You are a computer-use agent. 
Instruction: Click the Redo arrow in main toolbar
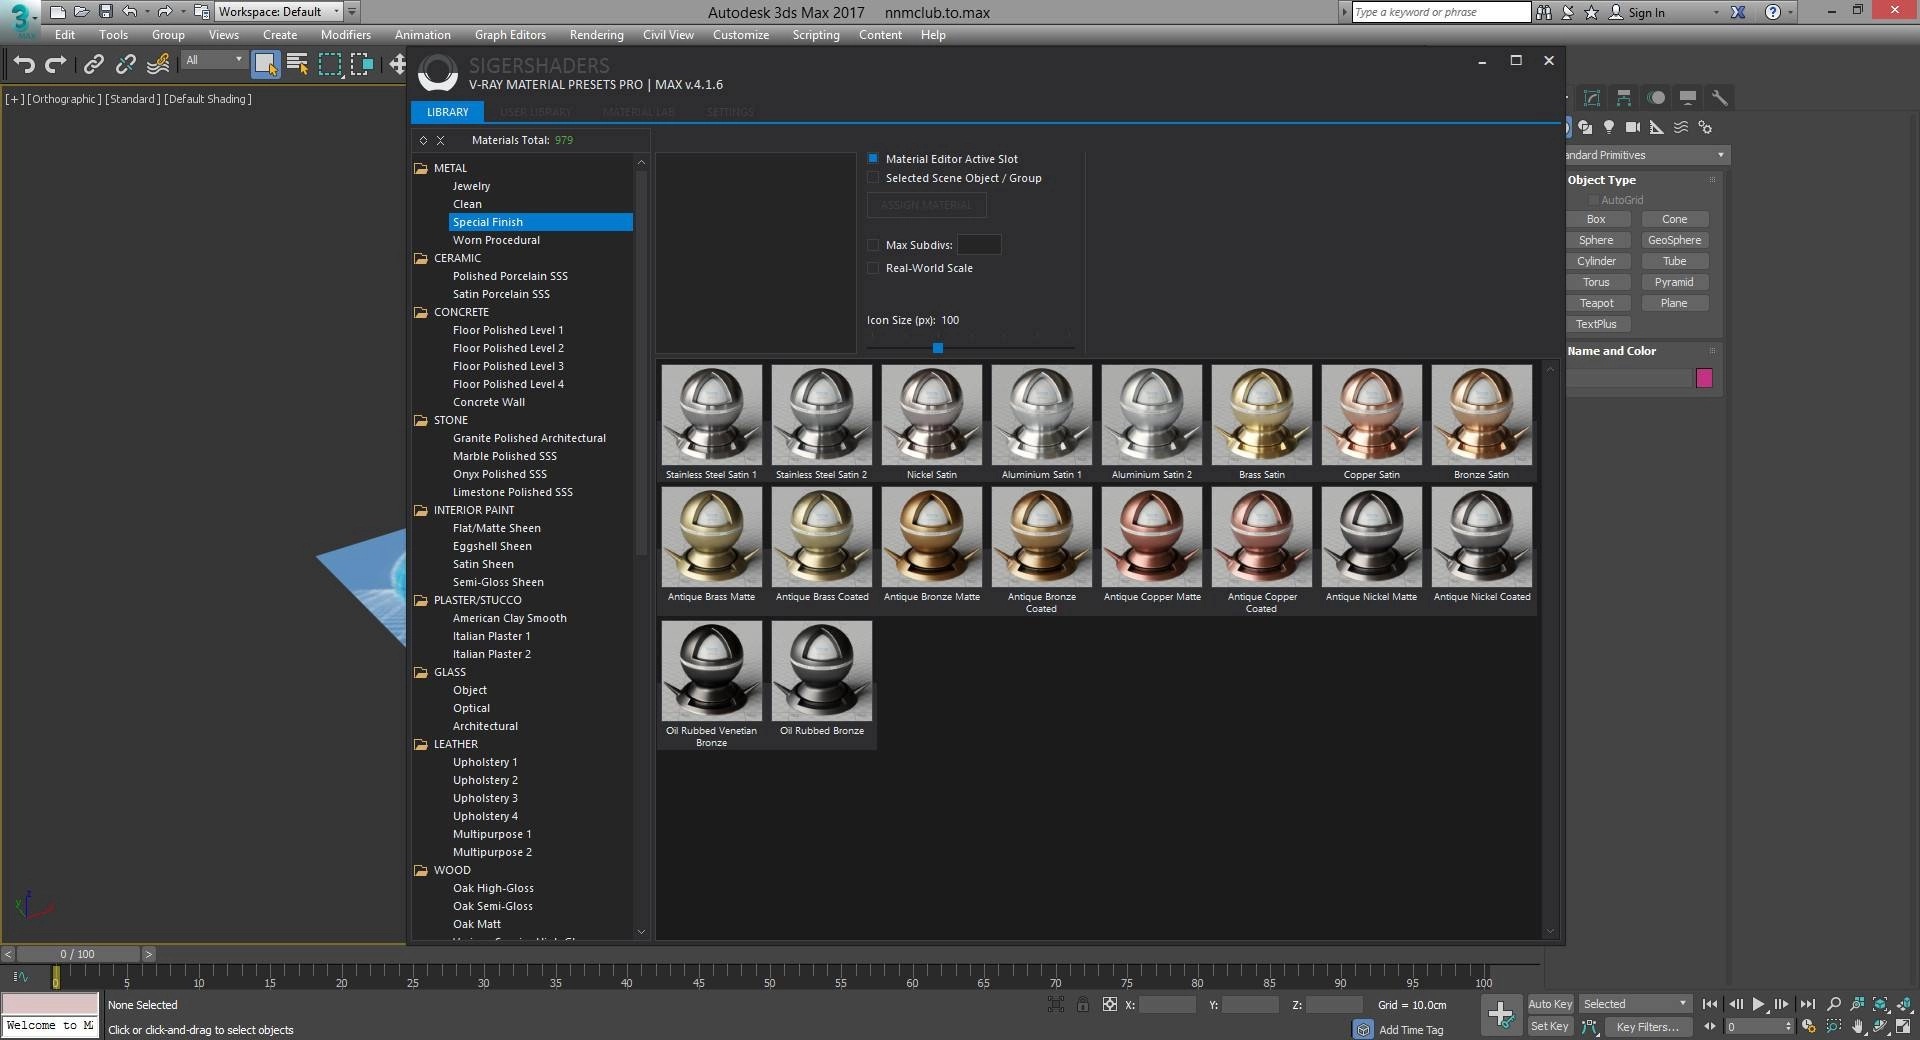point(56,65)
